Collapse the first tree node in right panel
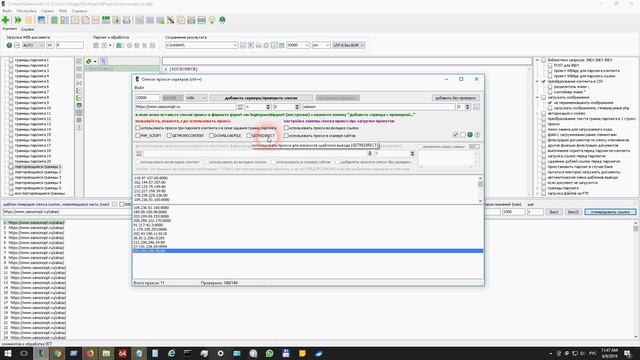This screenshot has height=360, width=640. point(538,60)
